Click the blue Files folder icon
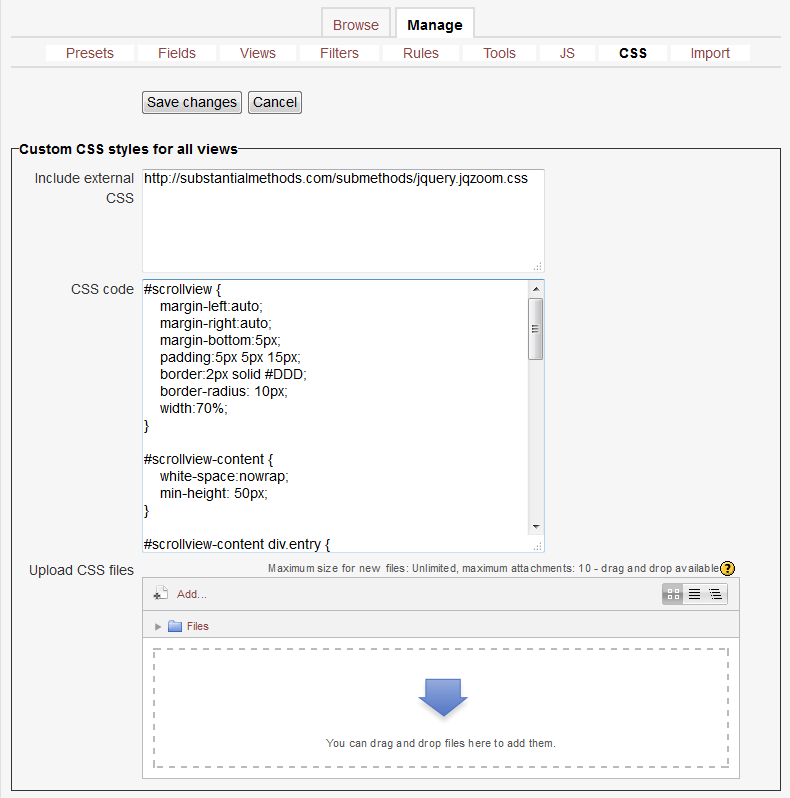The height and width of the screenshot is (798, 790). coord(175,626)
